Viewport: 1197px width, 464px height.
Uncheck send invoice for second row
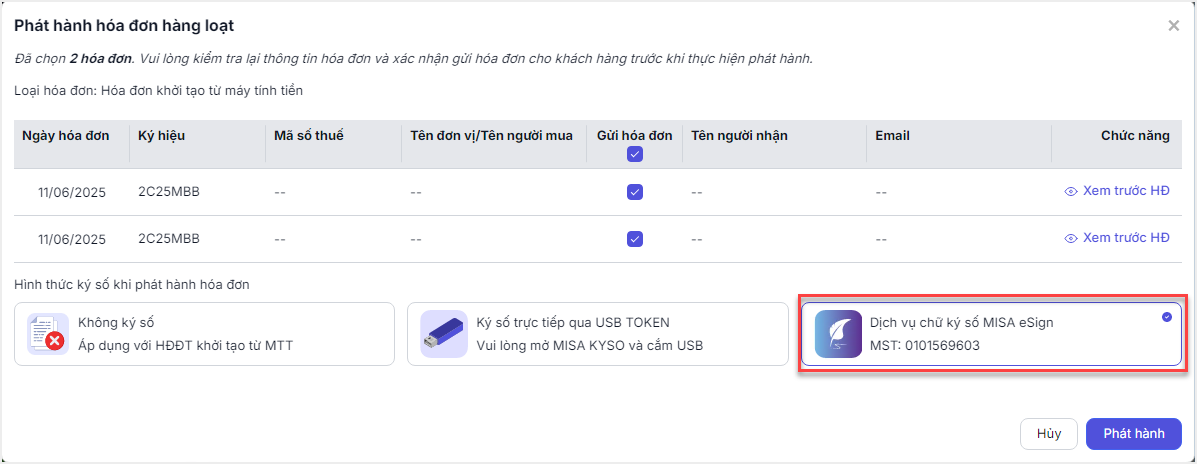click(635, 239)
